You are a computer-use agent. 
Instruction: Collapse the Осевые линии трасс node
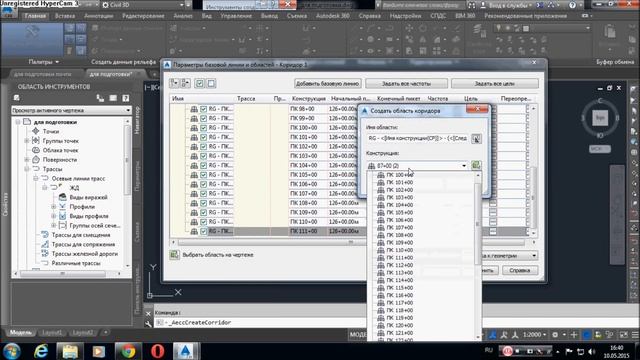pos(36,178)
